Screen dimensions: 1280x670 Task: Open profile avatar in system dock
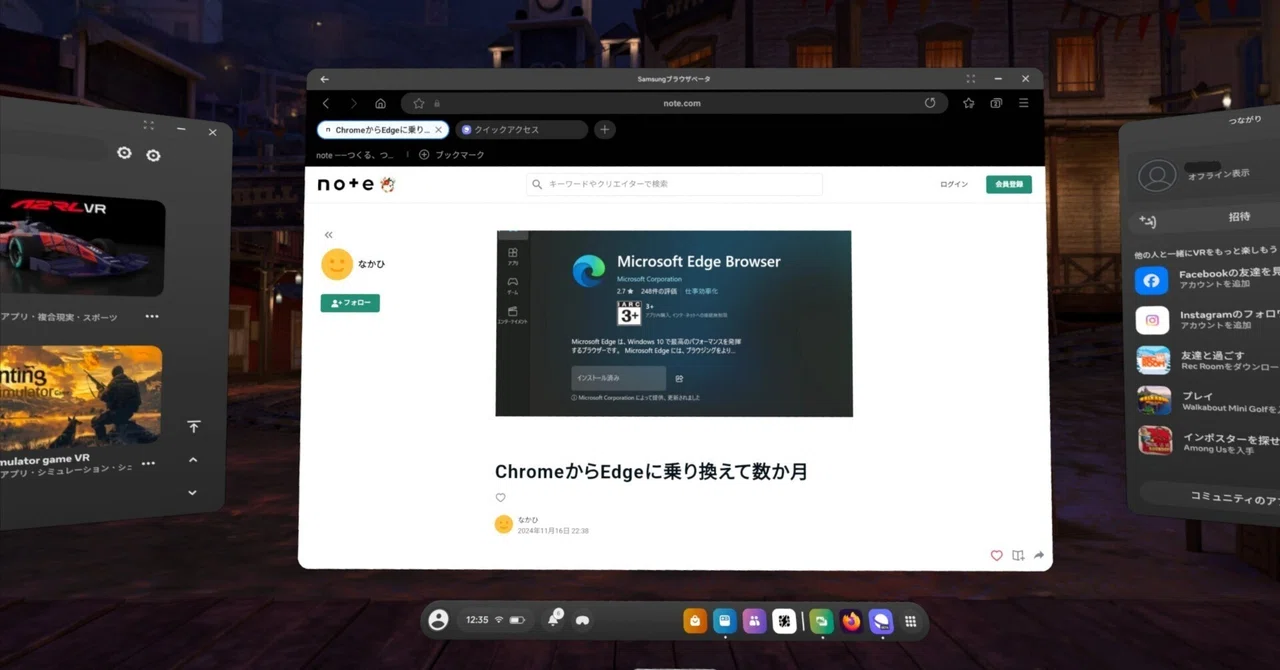click(438, 620)
